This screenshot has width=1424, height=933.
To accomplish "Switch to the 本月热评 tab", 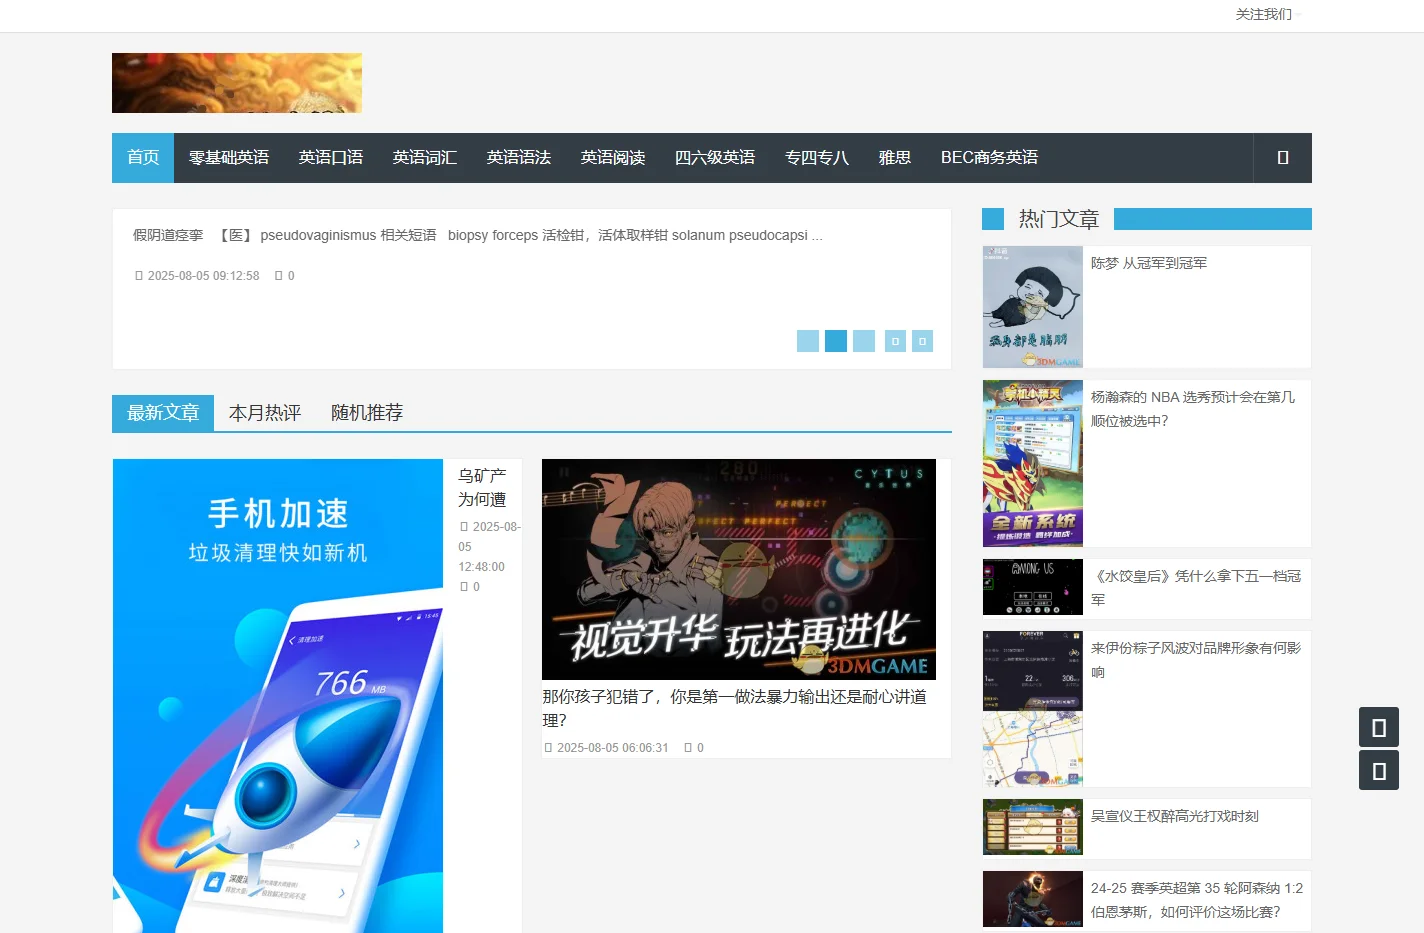I will pos(265,413).
